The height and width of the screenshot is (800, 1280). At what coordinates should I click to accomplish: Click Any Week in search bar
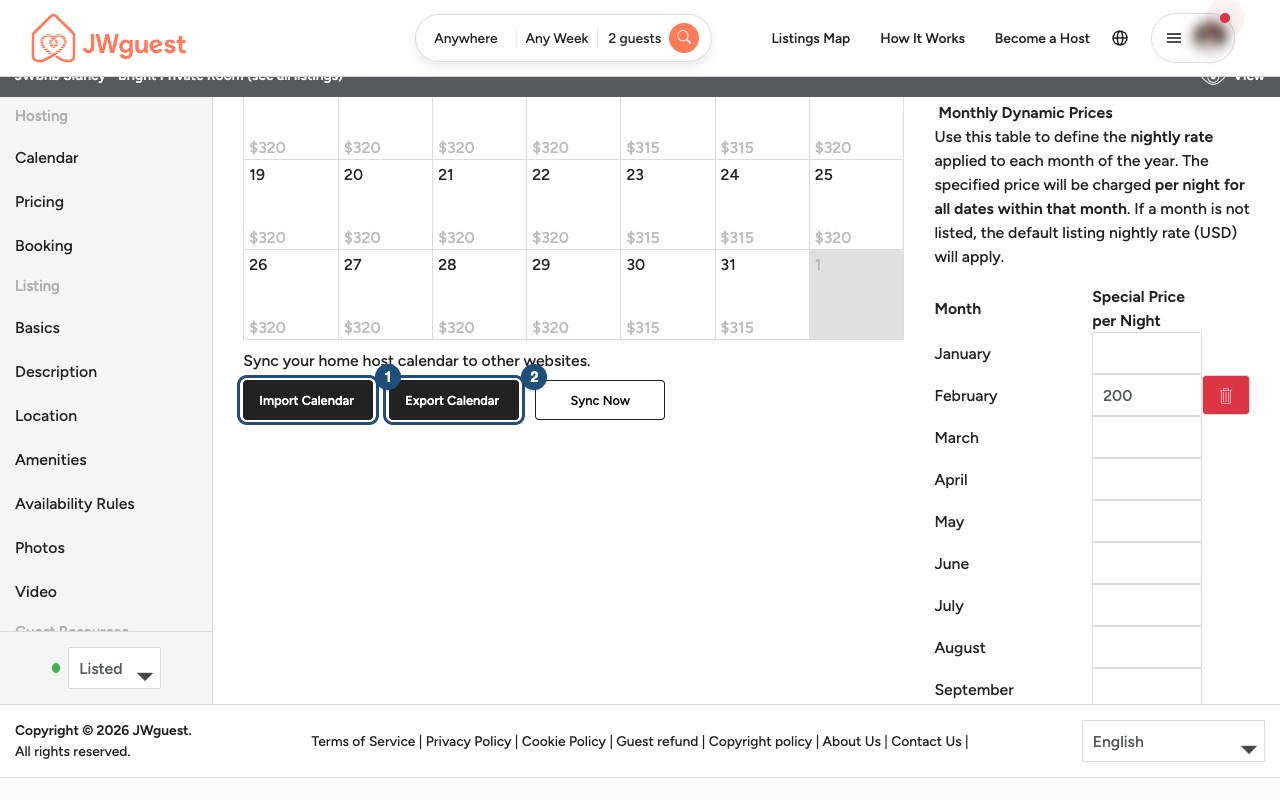pos(557,38)
